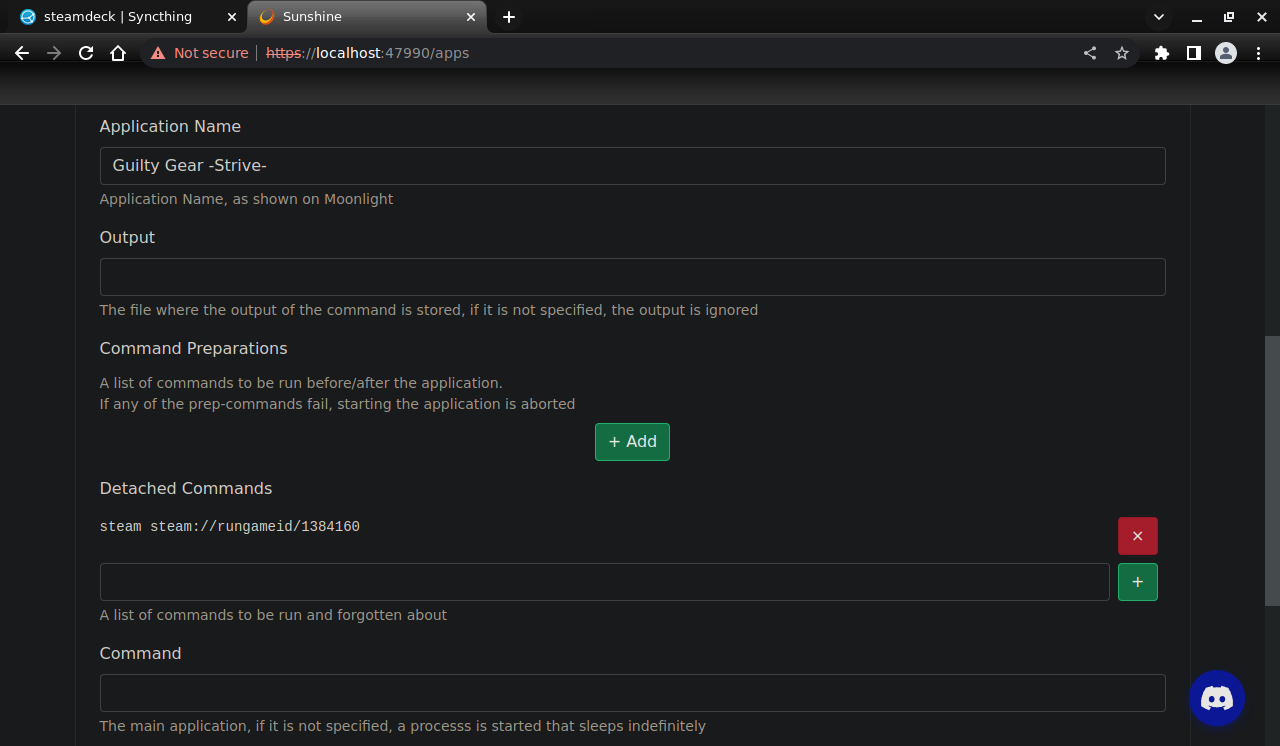Click the Not secure warning indicator

[200, 53]
